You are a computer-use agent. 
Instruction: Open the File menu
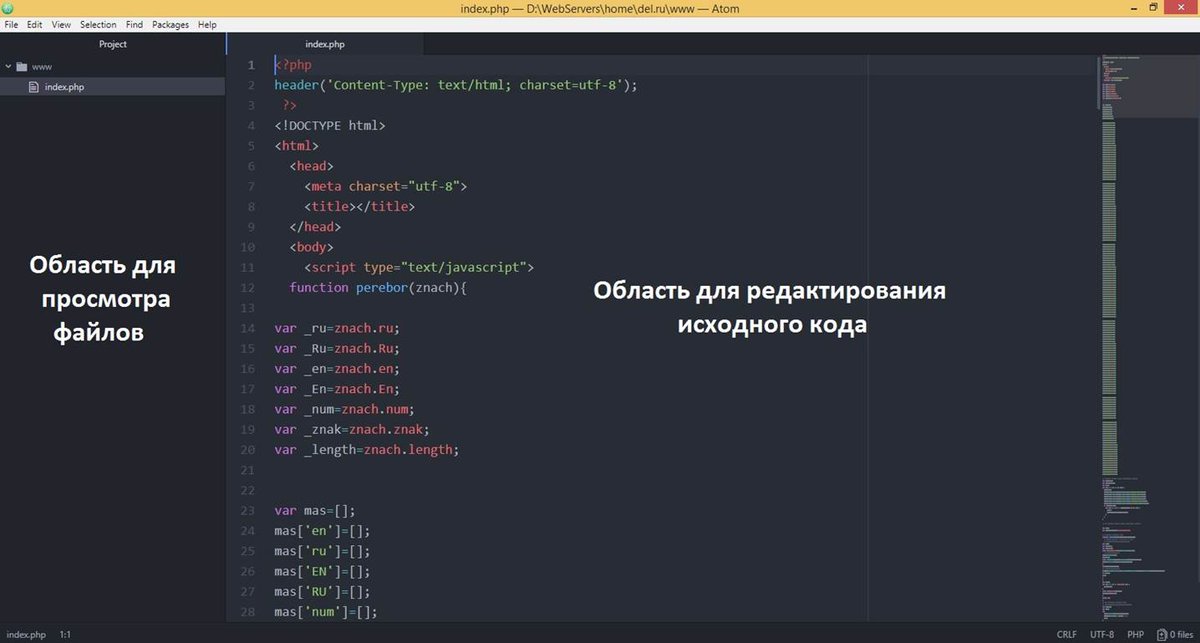[11, 24]
